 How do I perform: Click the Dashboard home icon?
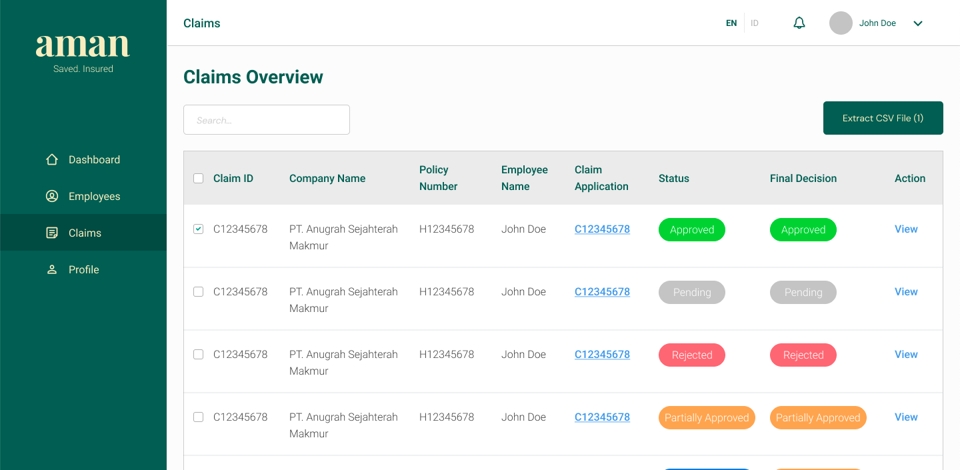52,160
